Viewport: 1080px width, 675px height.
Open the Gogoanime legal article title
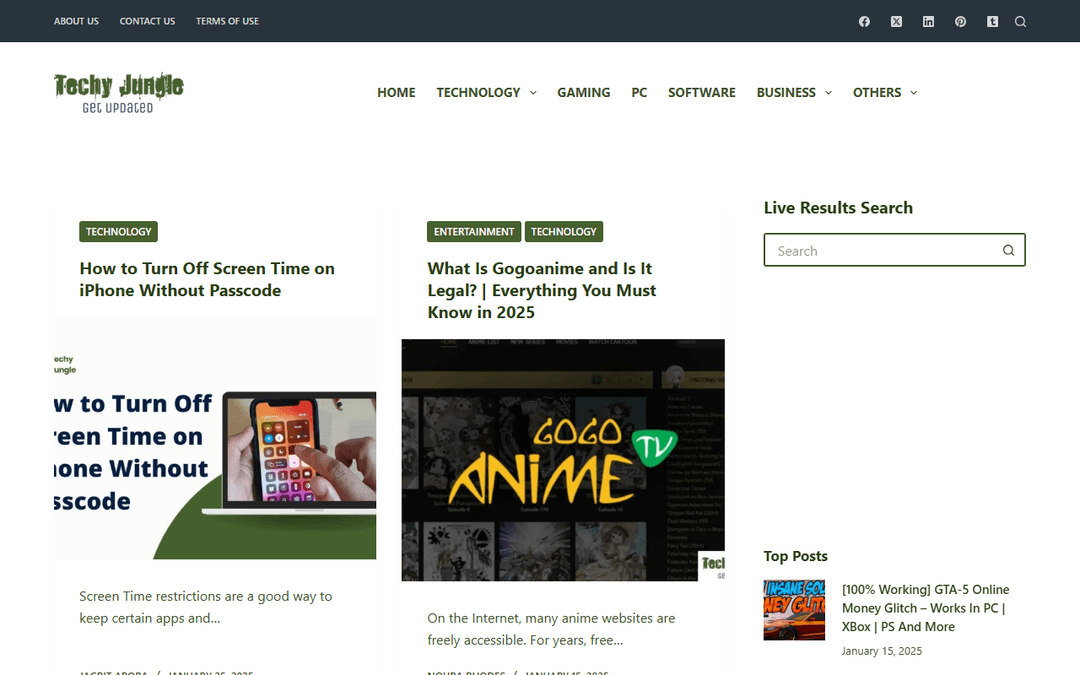pos(541,290)
